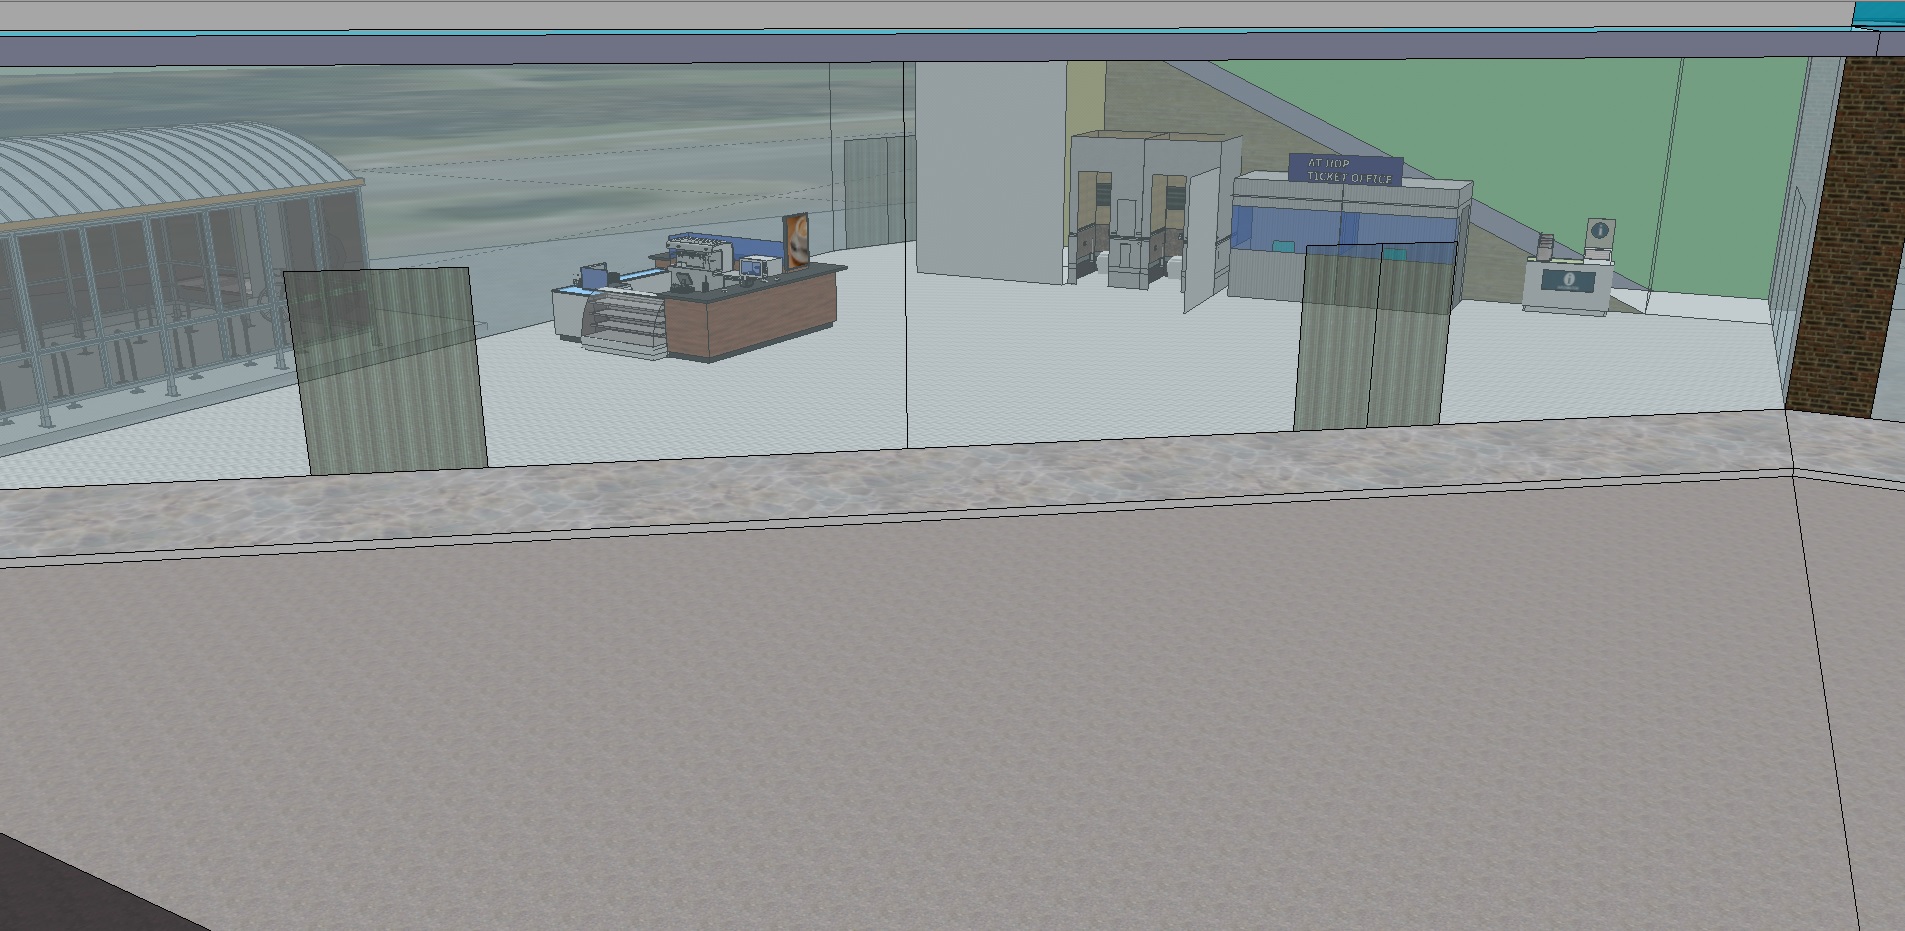Click the orange coffee poster
Screen dimensions: 1905x931
point(796,240)
